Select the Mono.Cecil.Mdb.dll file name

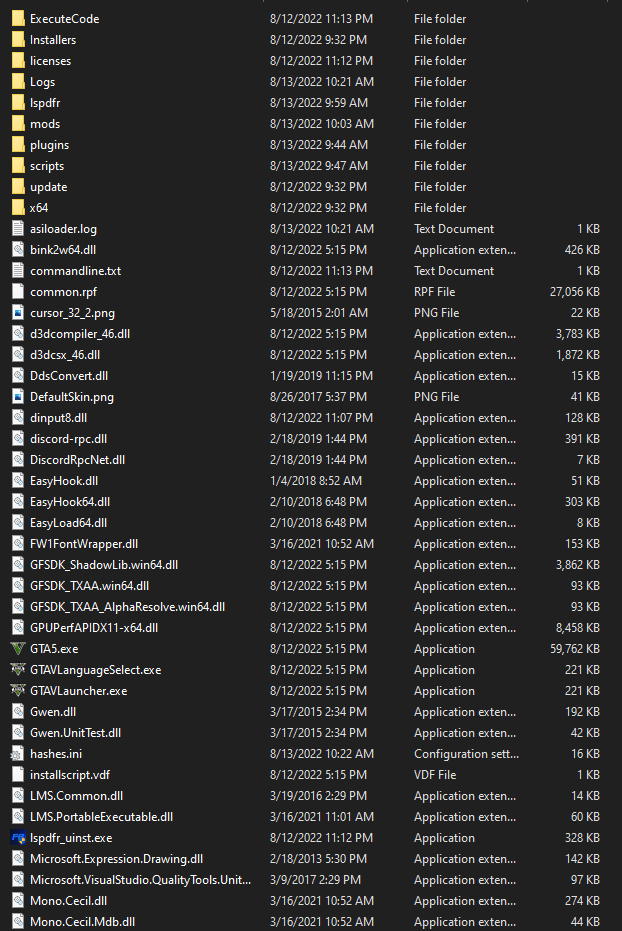[x=82, y=922]
